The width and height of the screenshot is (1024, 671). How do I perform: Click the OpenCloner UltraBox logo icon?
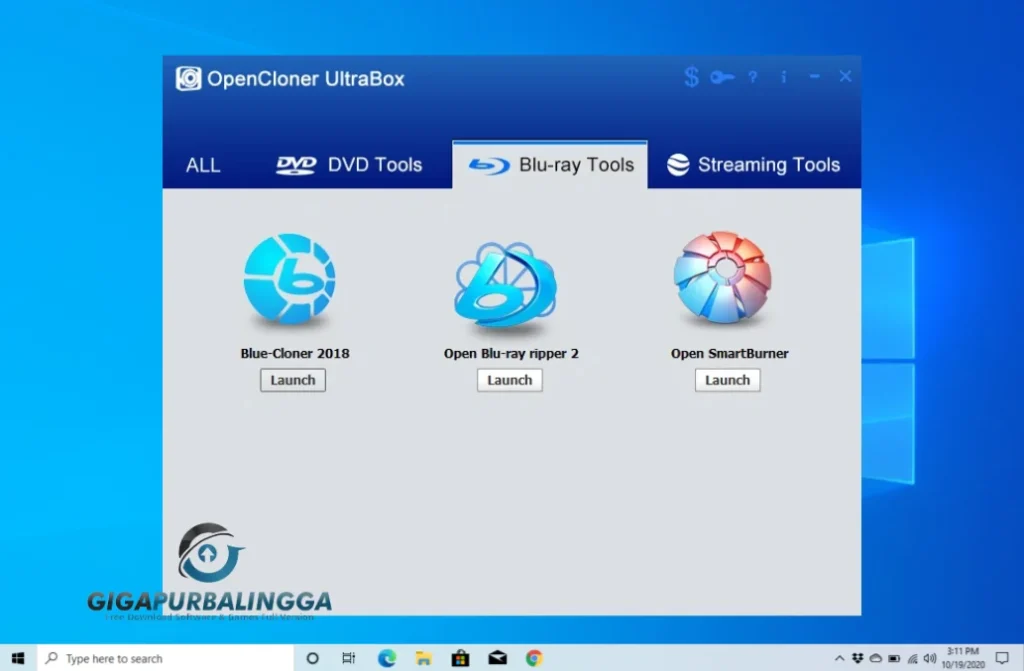pyautogui.click(x=188, y=79)
